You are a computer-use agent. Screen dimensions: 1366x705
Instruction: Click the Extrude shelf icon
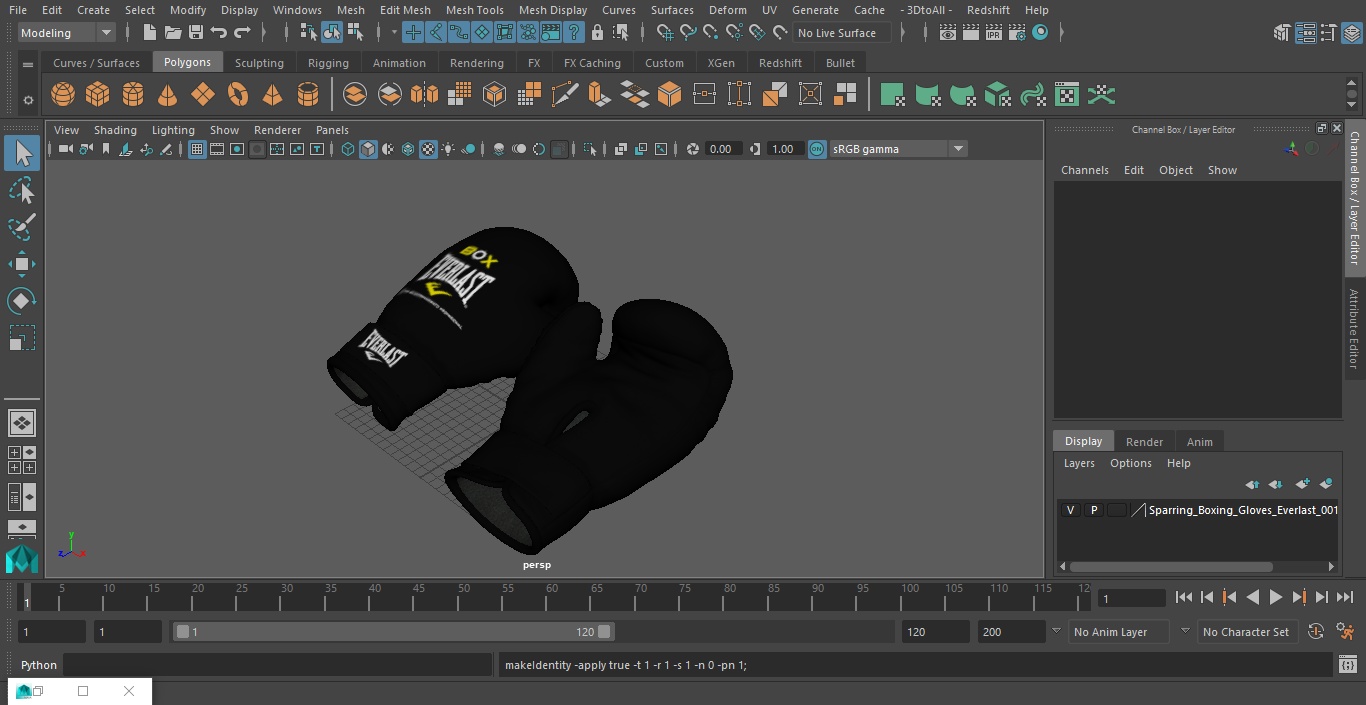tap(599, 95)
